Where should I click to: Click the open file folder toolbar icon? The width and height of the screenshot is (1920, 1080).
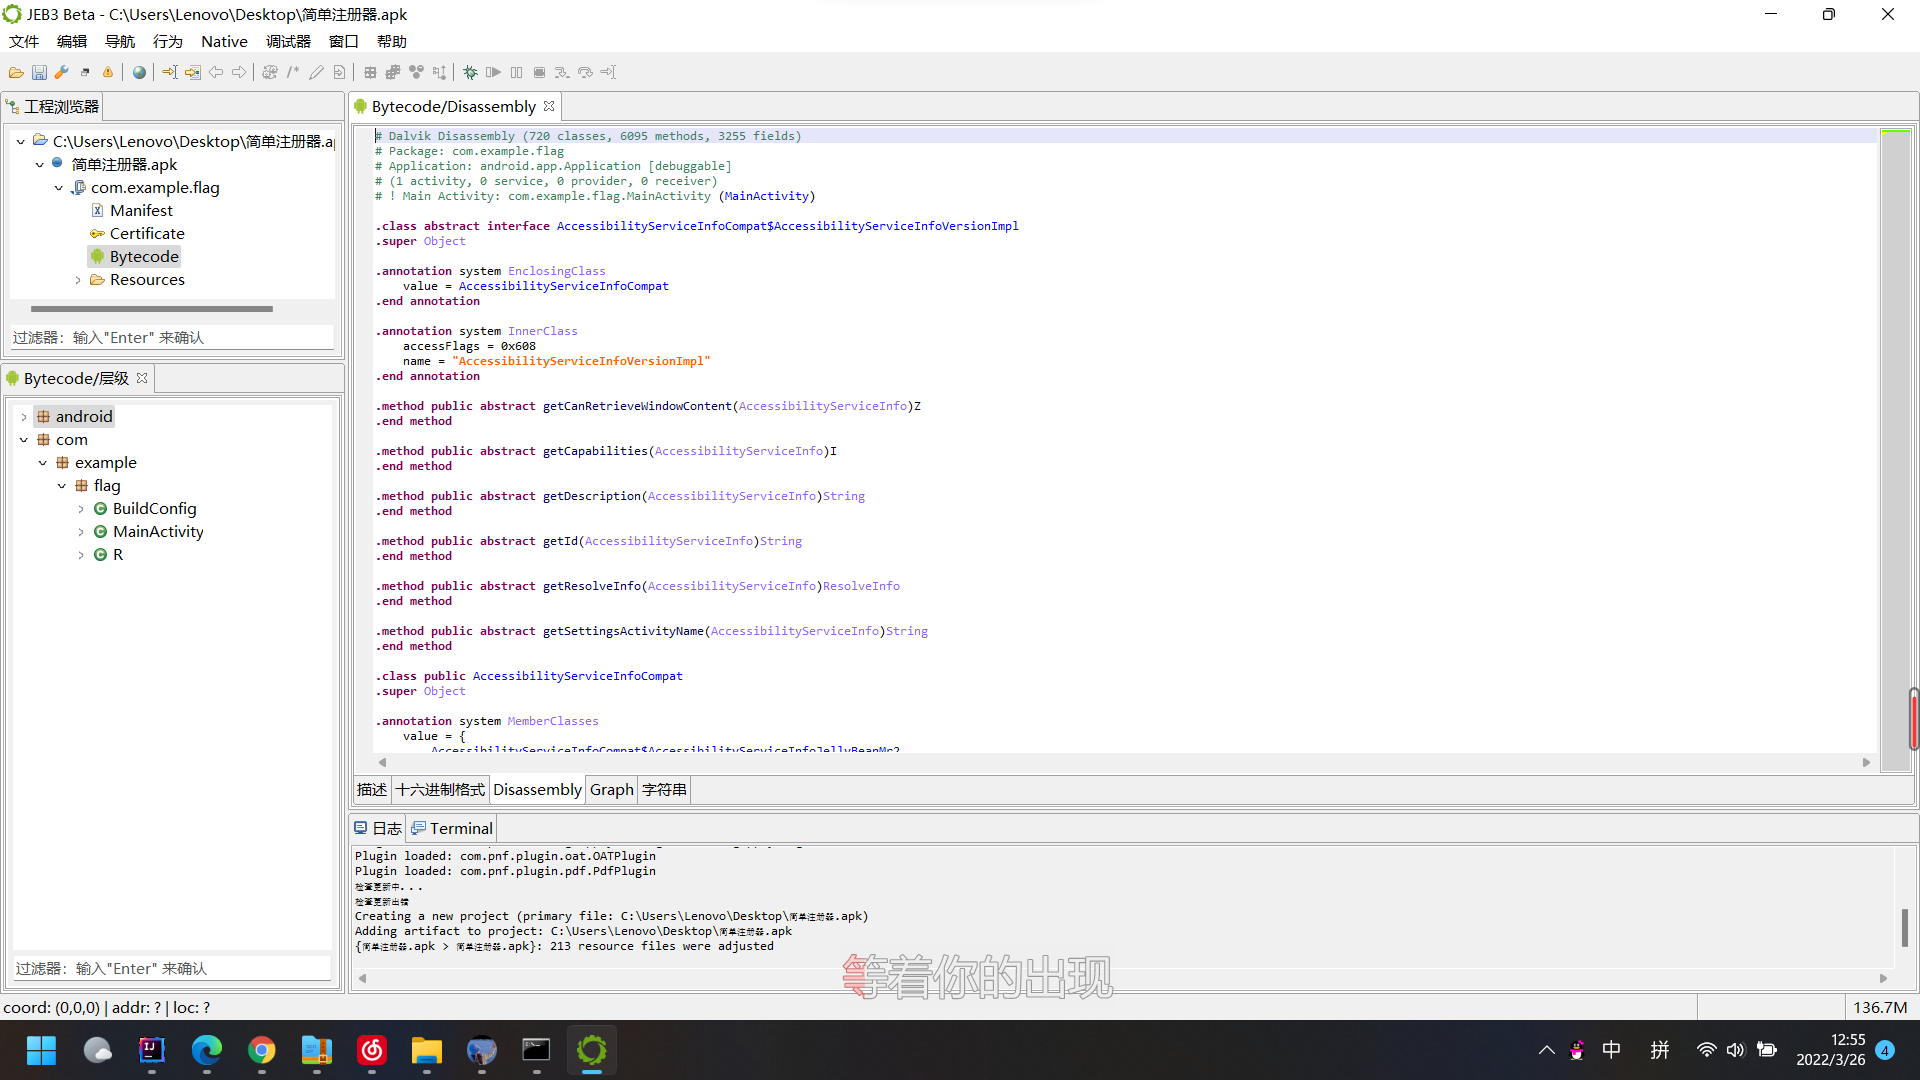(16, 72)
